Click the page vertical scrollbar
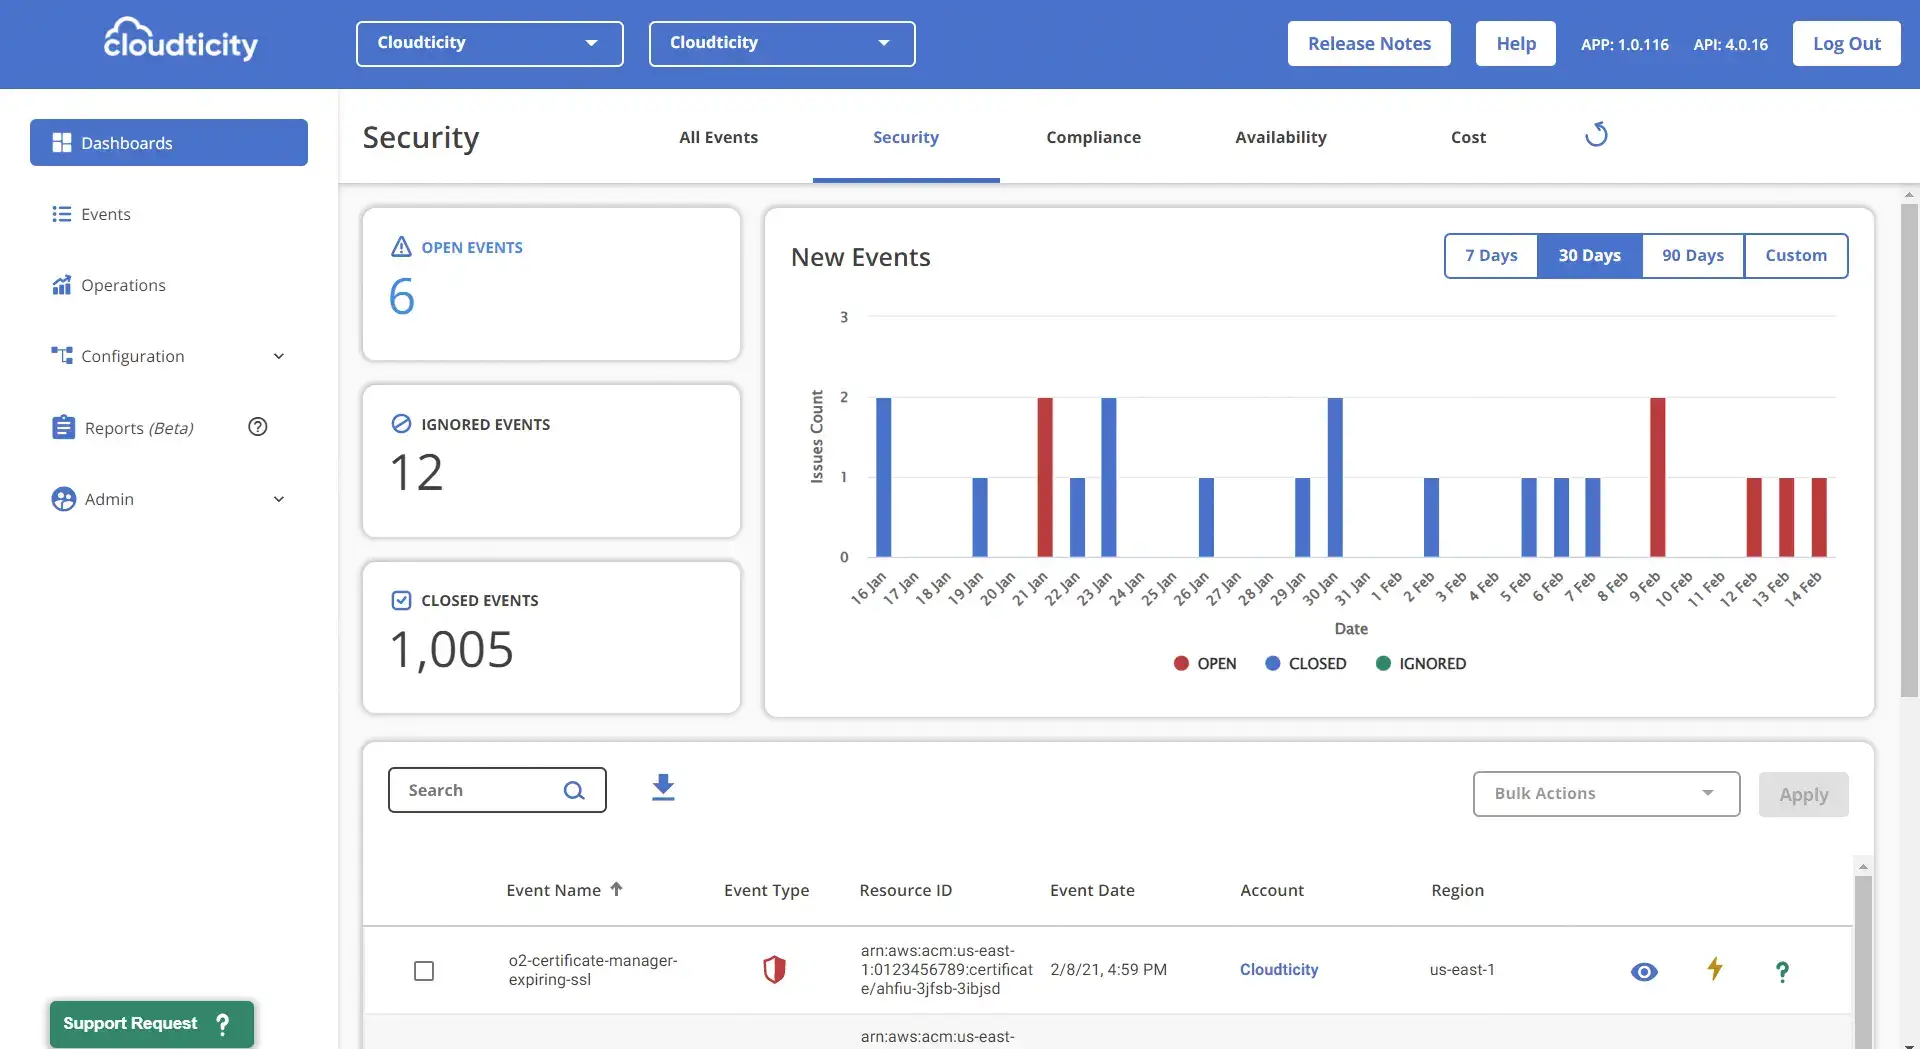Image resolution: width=1920 pixels, height=1049 pixels. pos(1910,450)
